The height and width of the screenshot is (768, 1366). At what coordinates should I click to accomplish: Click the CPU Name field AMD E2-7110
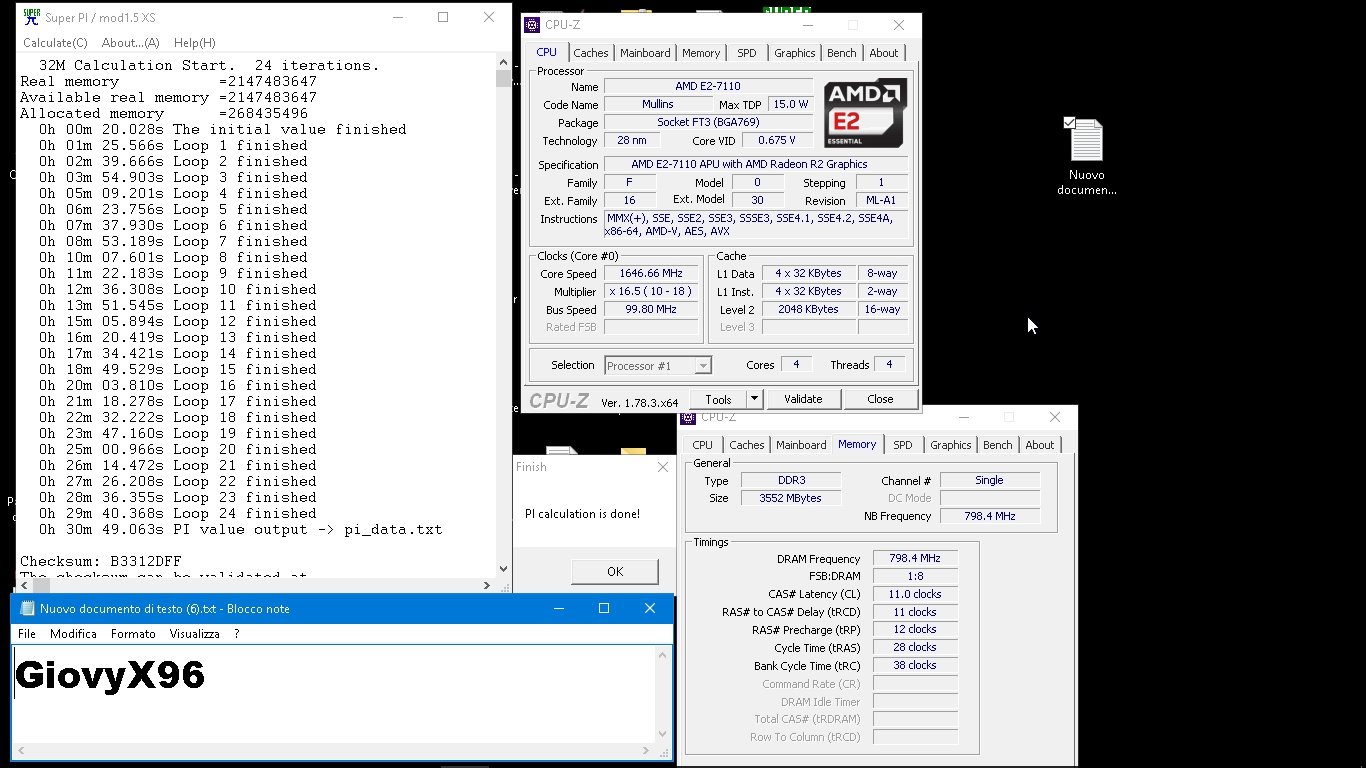point(708,87)
